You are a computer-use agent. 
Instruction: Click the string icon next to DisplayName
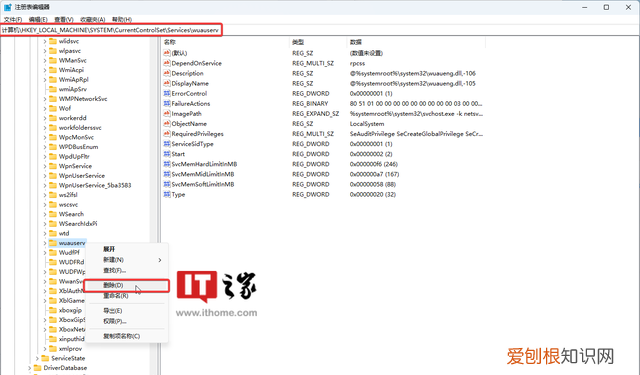click(x=167, y=83)
